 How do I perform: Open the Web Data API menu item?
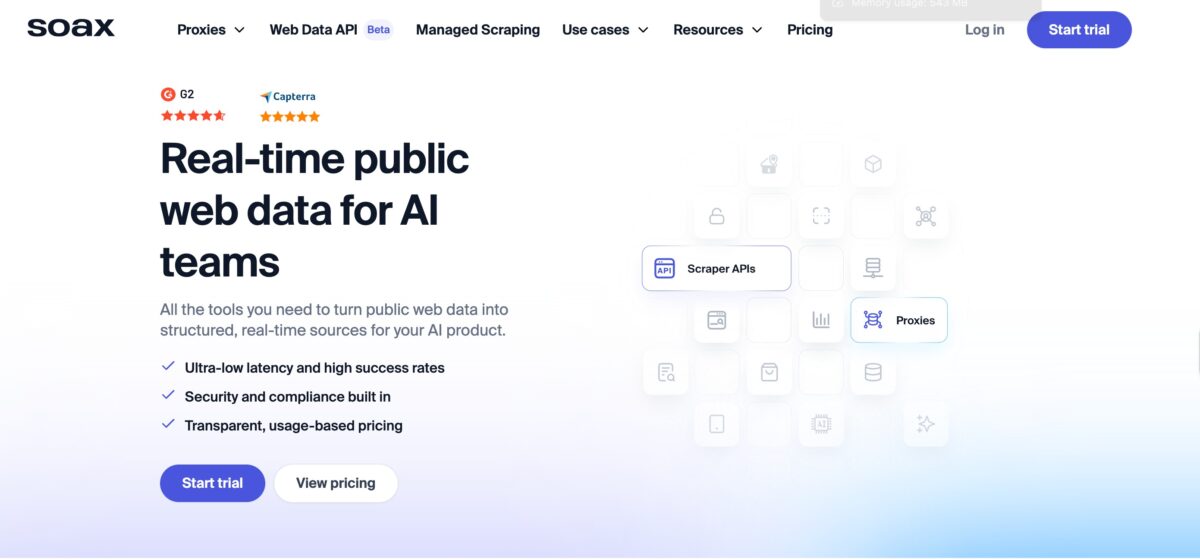click(313, 30)
